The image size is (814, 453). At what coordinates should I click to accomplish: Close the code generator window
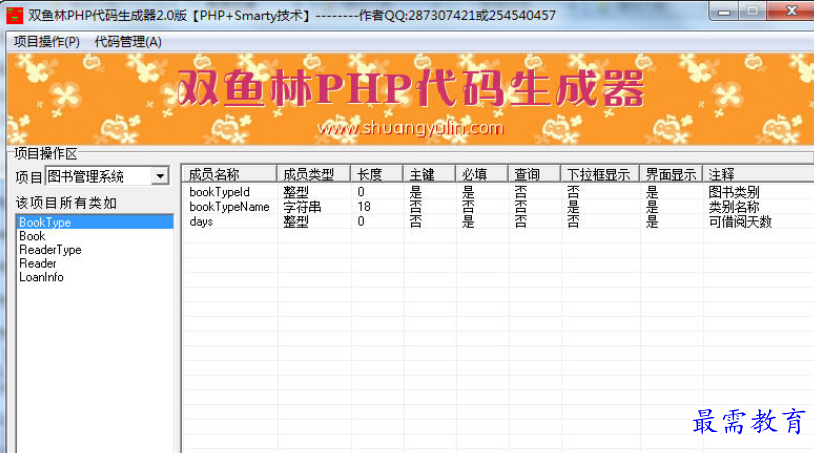point(791,11)
